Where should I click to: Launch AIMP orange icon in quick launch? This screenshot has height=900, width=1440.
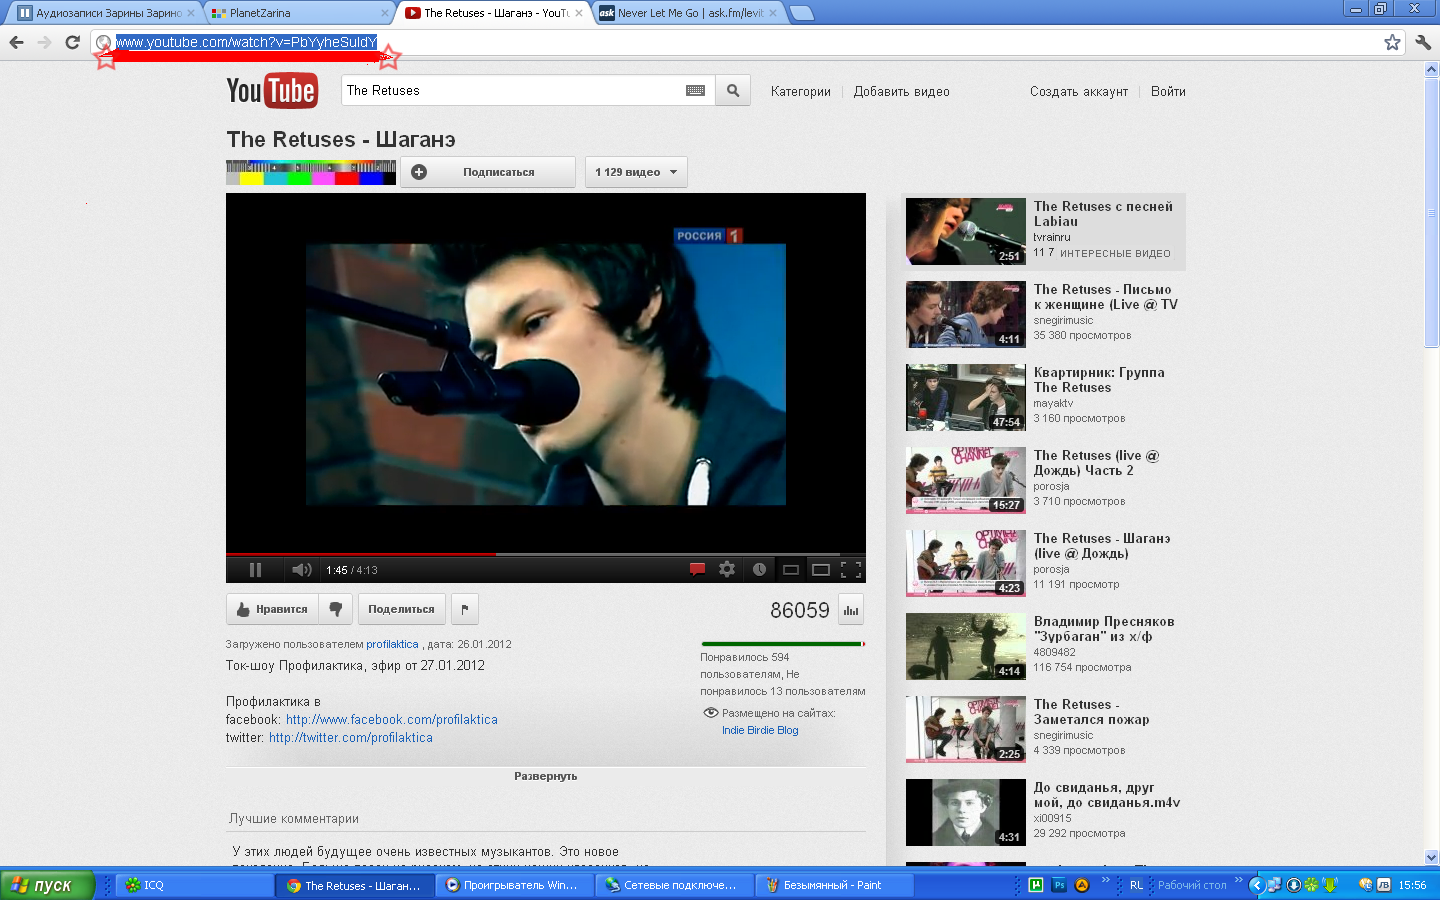1082,885
